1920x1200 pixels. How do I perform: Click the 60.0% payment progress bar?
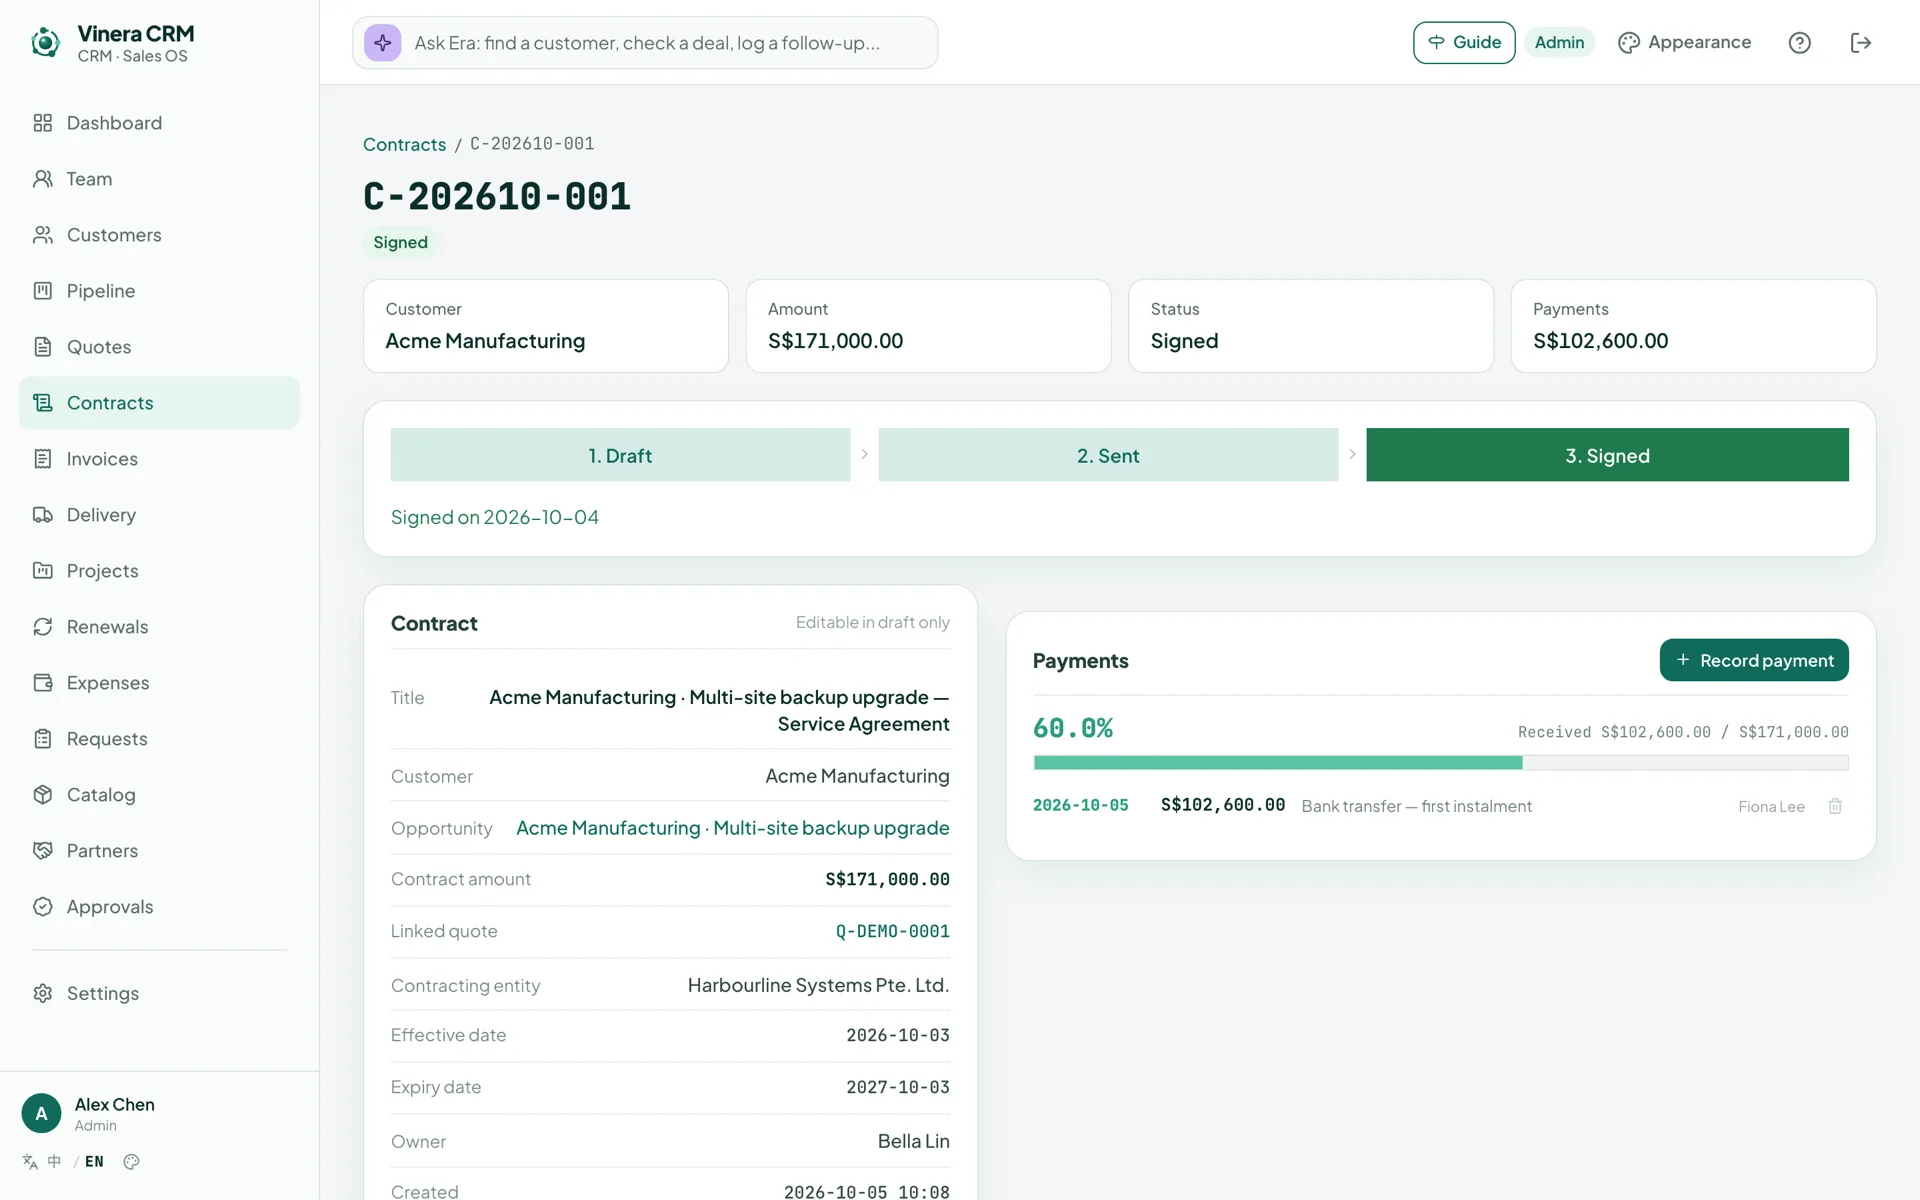[x=1440, y=763]
